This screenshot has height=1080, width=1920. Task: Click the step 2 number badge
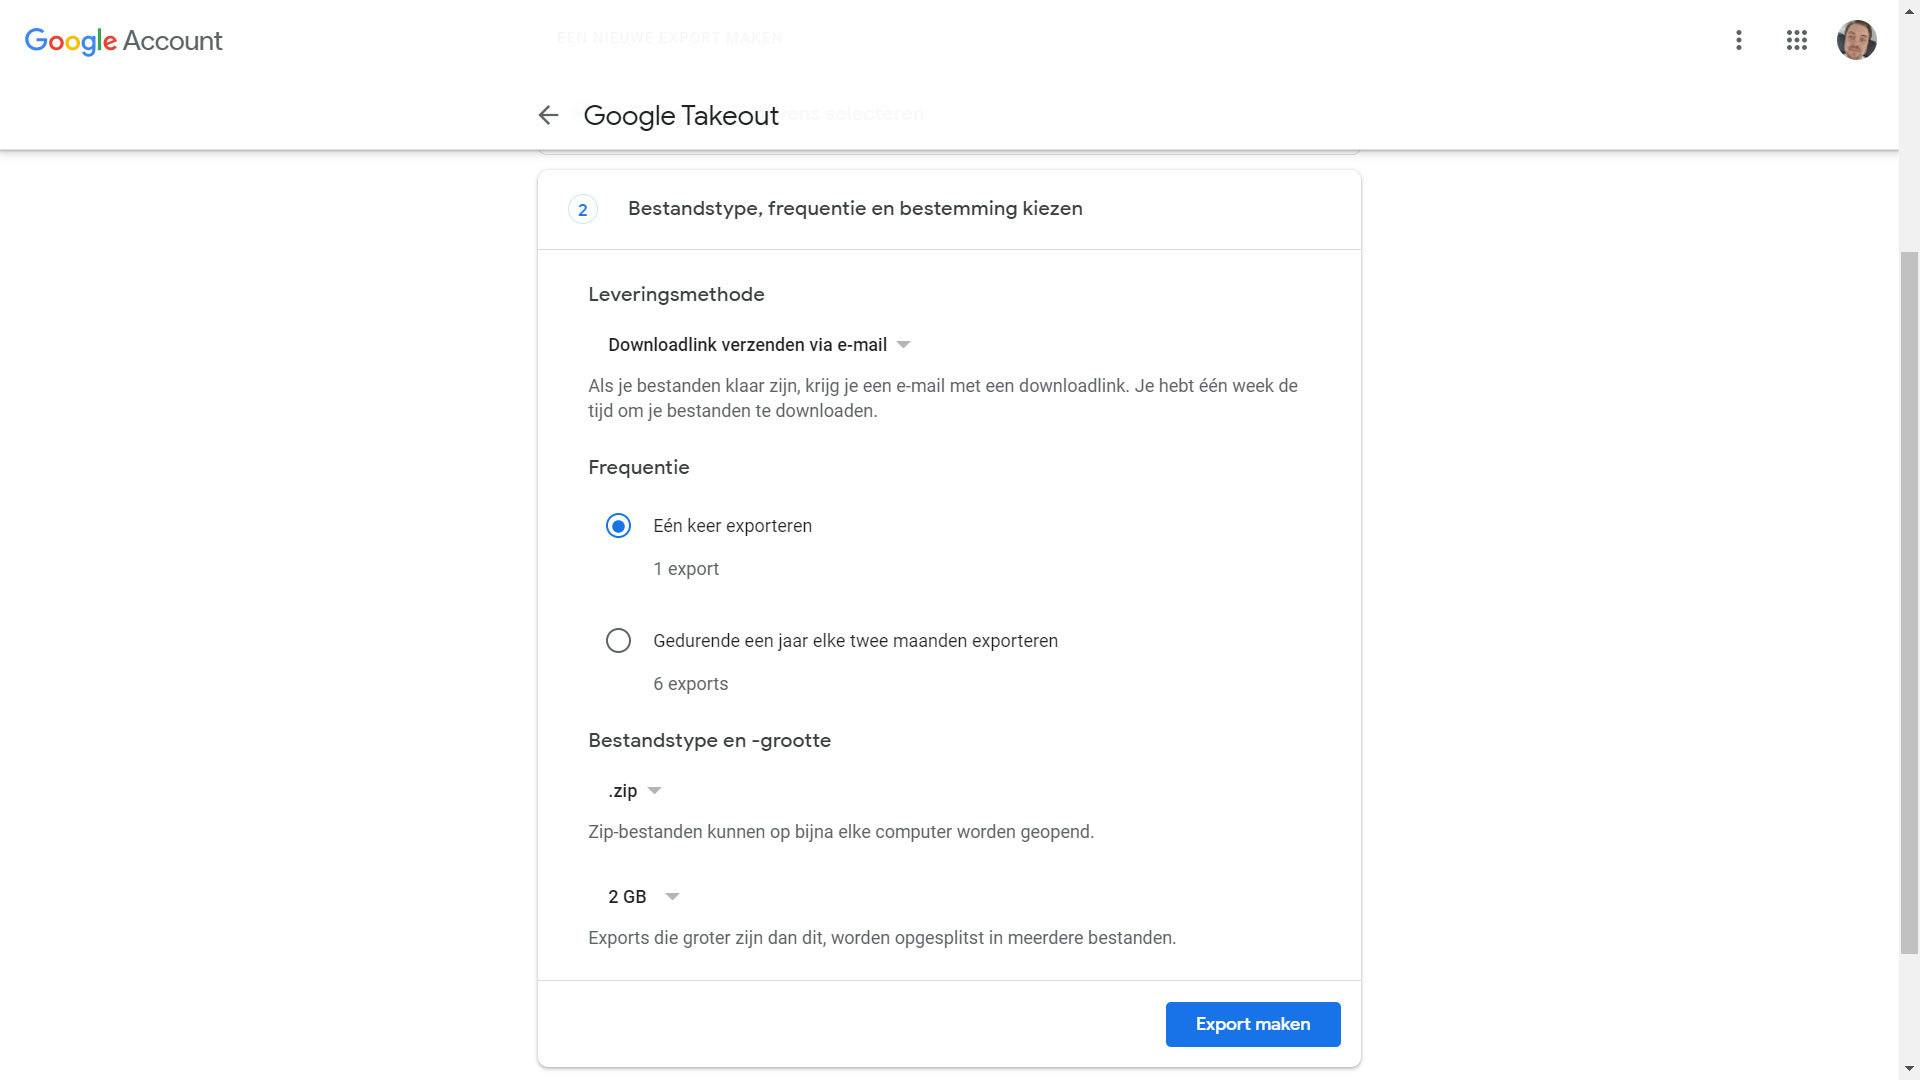click(582, 210)
